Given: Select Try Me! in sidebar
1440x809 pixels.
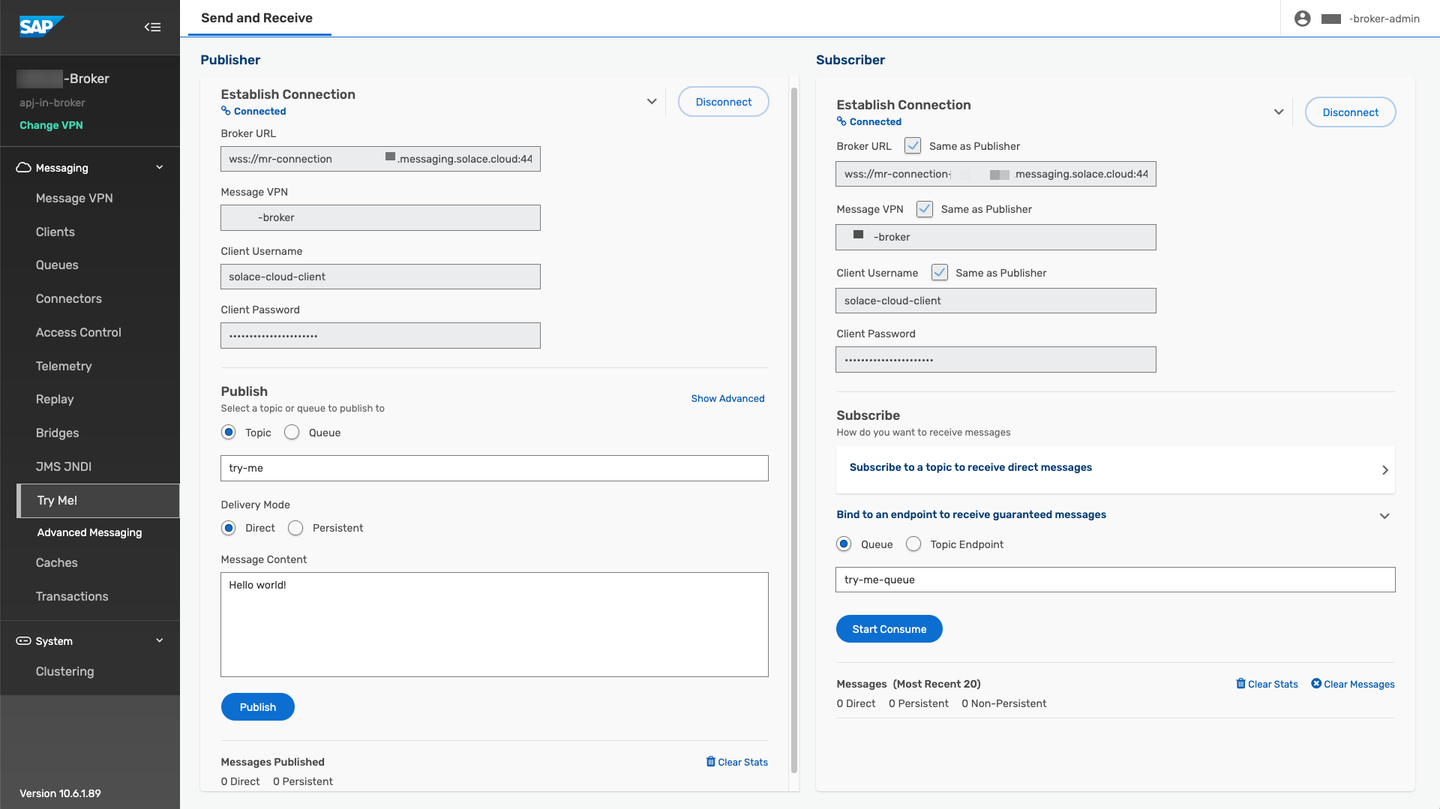Looking at the screenshot, I should pos(98,500).
